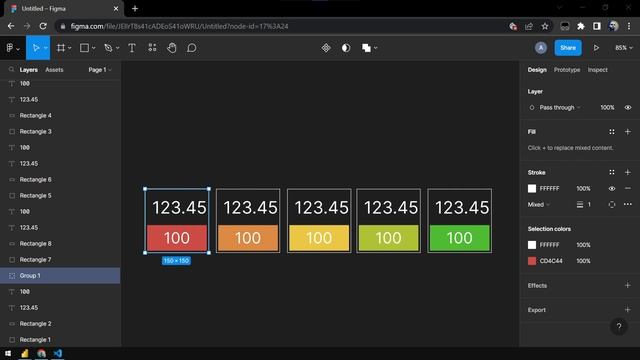The width and height of the screenshot is (640, 360).
Task: Open the help question mark button
Action: [619, 327]
